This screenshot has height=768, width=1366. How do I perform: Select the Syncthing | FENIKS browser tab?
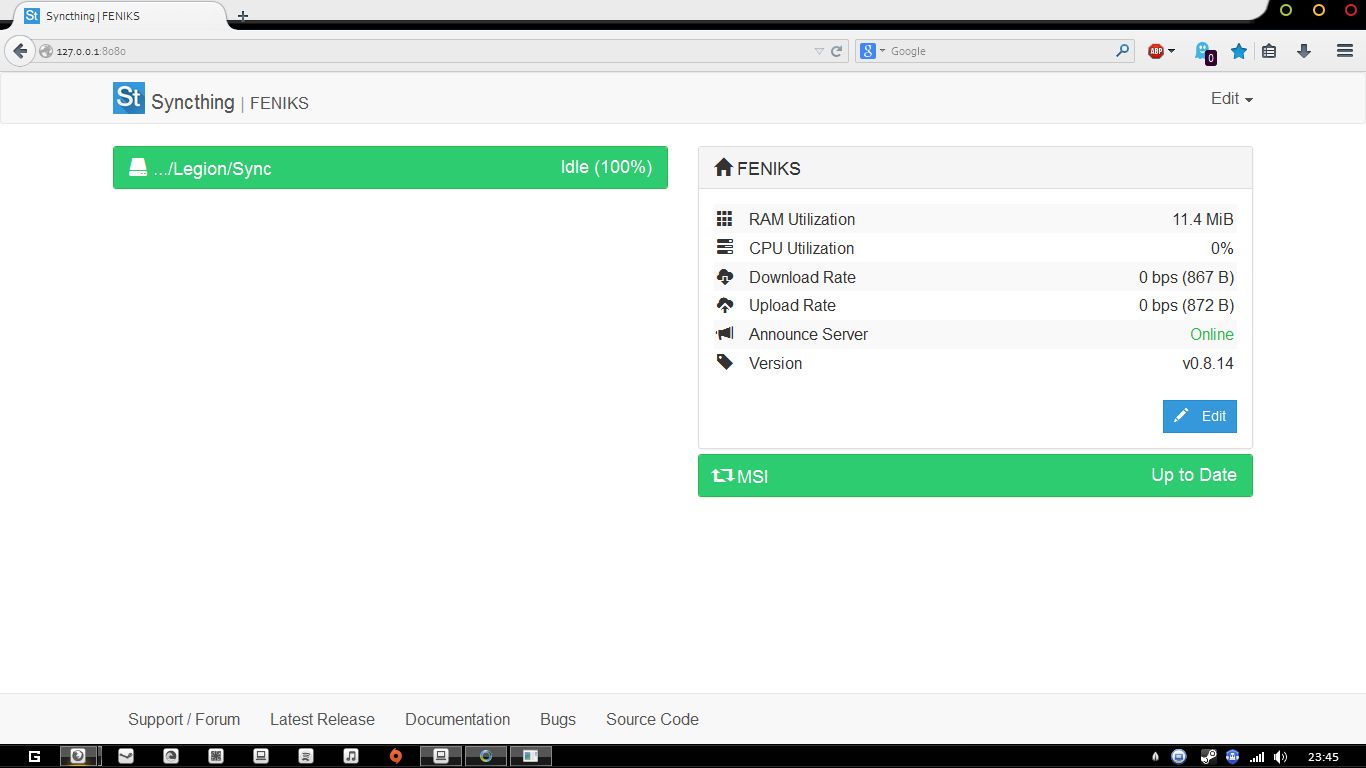tap(118, 16)
